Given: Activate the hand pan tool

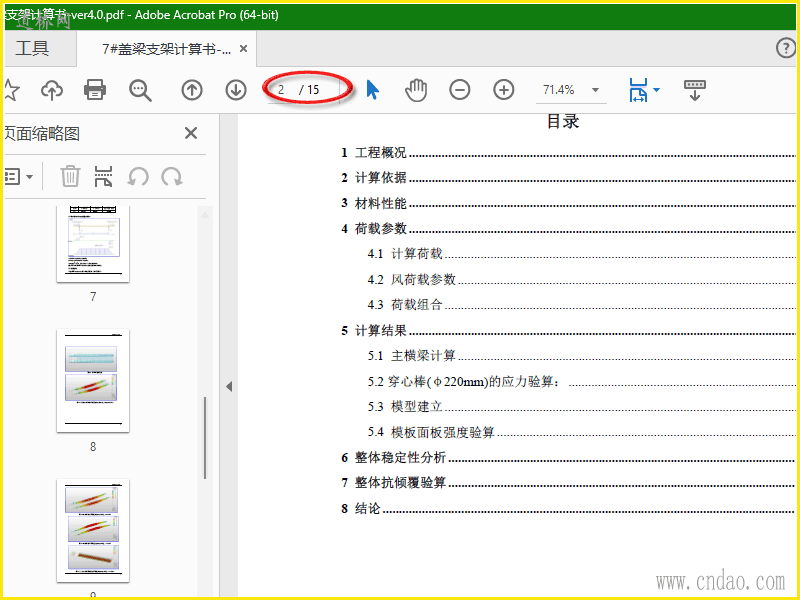Looking at the screenshot, I should 416,90.
